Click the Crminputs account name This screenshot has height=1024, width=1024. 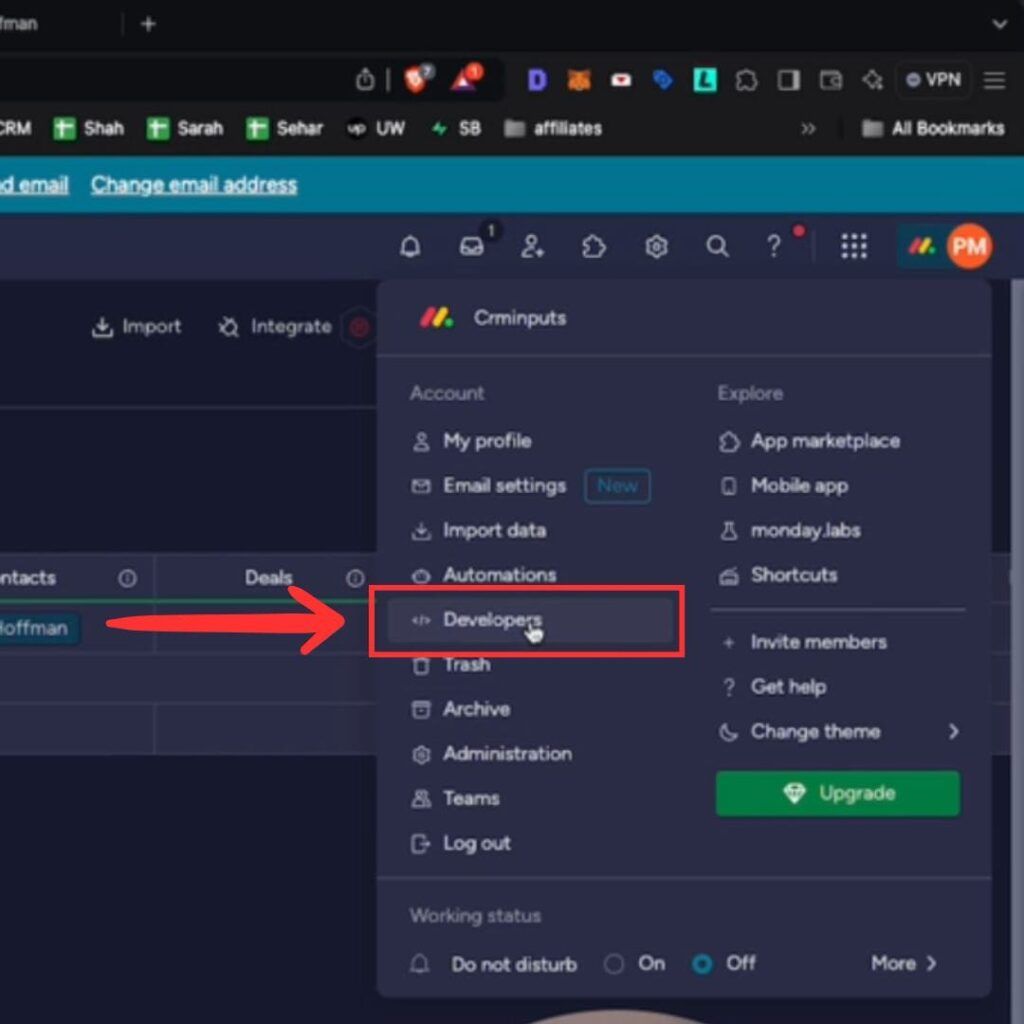click(x=520, y=318)
